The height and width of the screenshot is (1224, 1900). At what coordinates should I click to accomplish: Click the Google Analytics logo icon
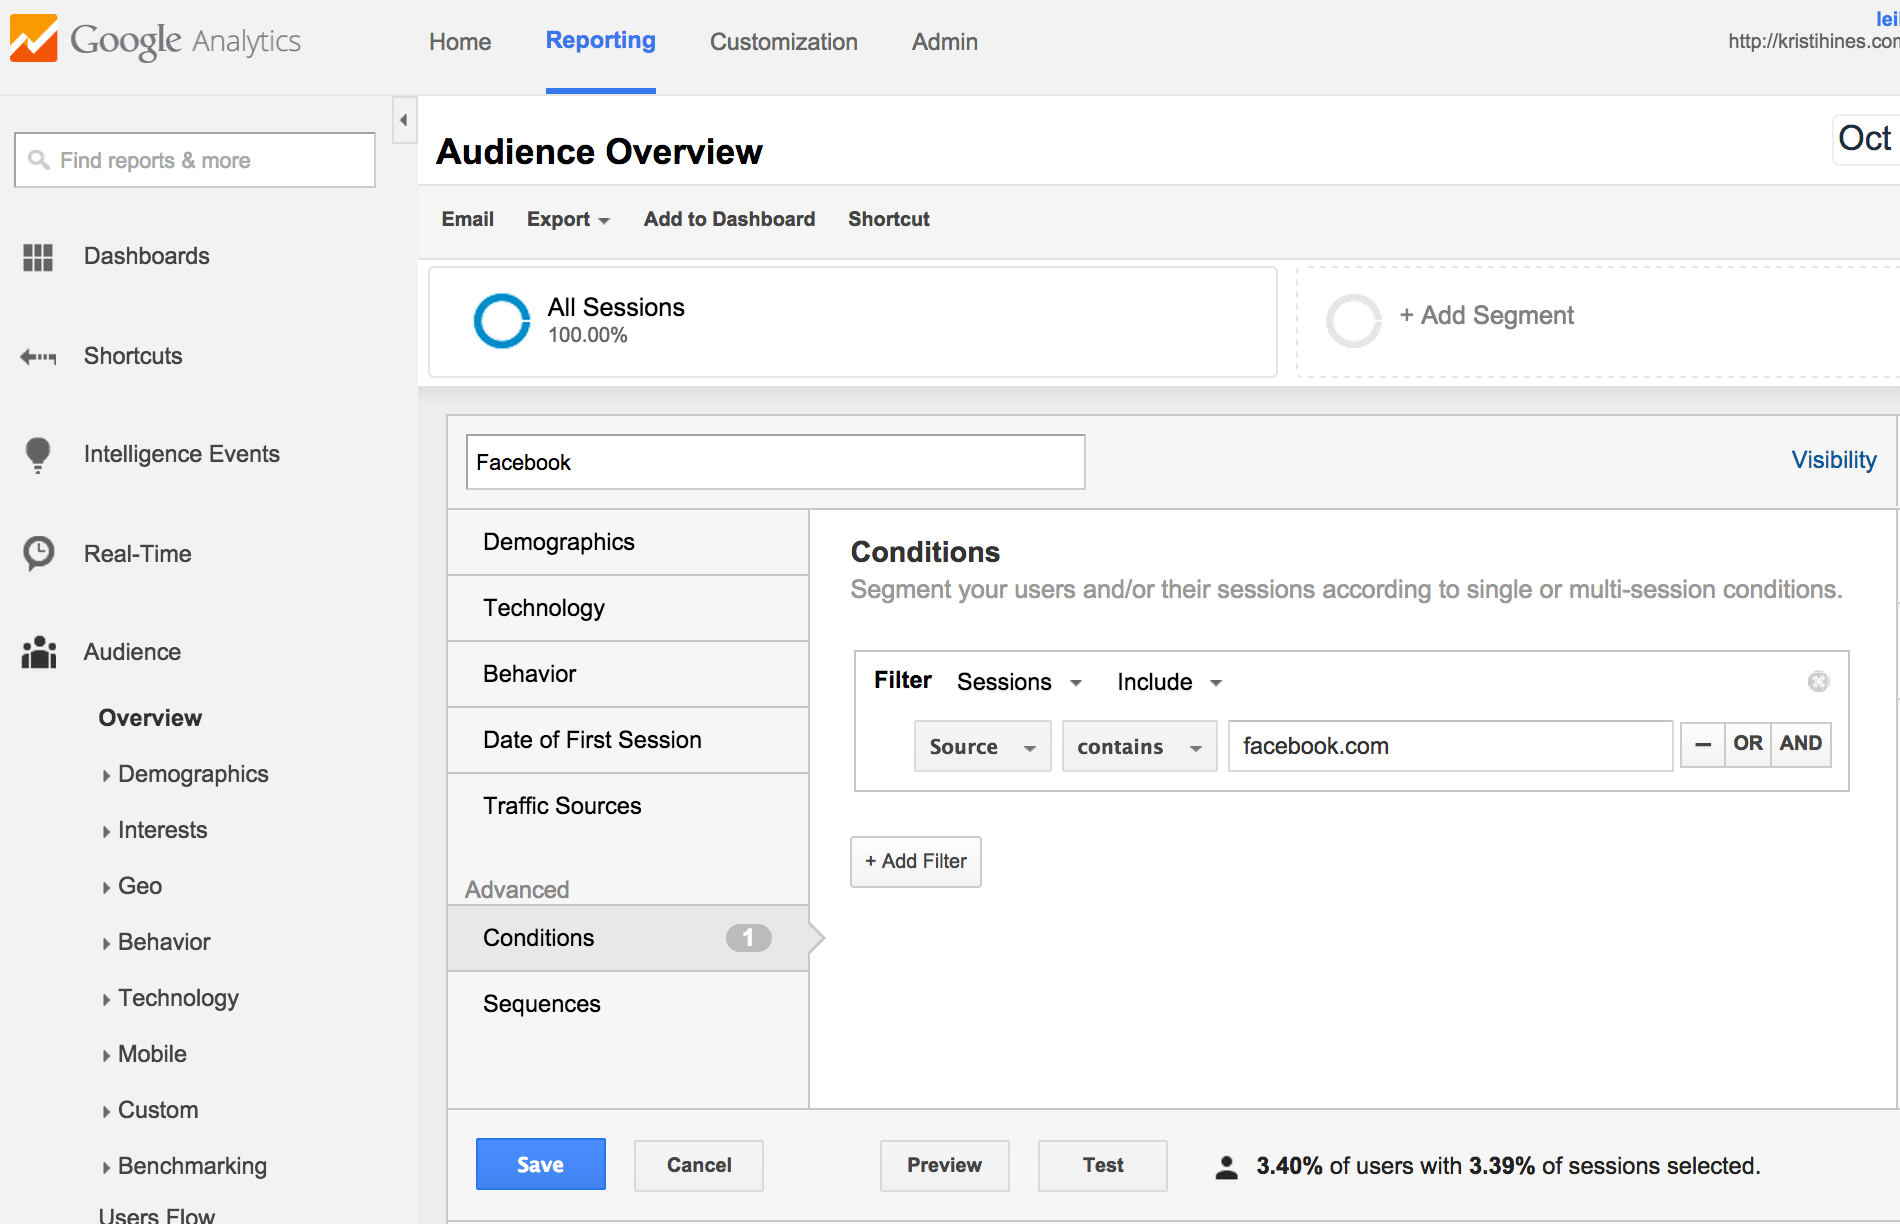(34, 40)
